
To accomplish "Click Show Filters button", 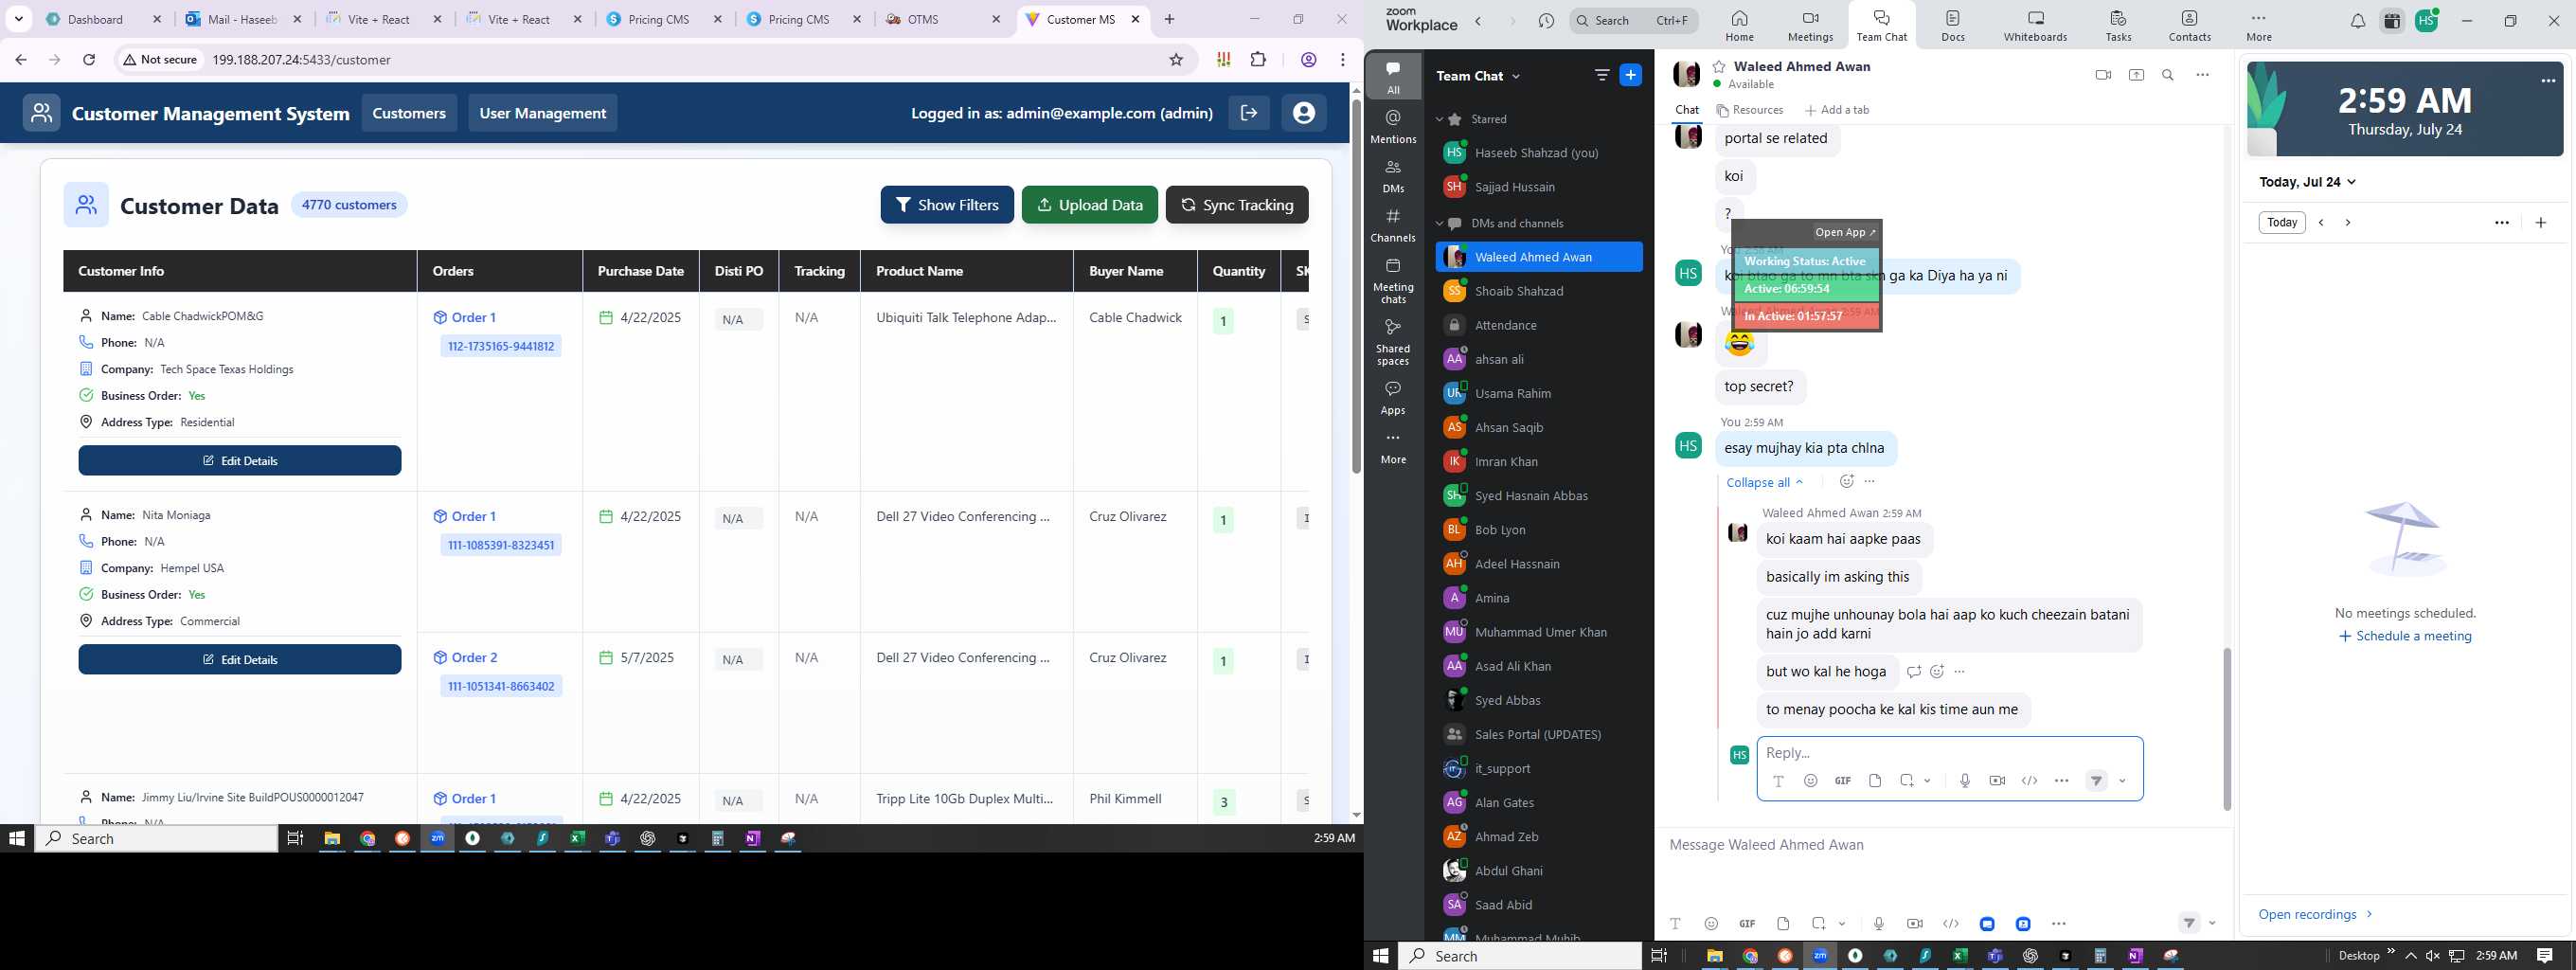I will point(946,205).
